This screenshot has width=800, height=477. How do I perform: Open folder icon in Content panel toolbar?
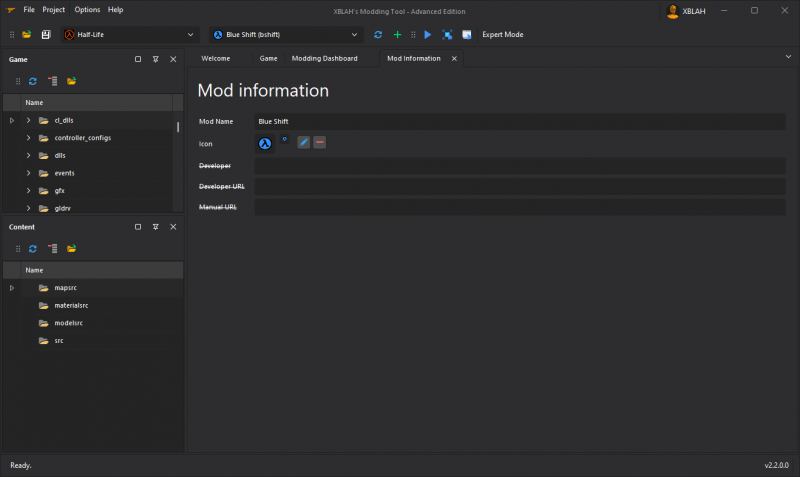pyautogui.click(x=71, y=248)
